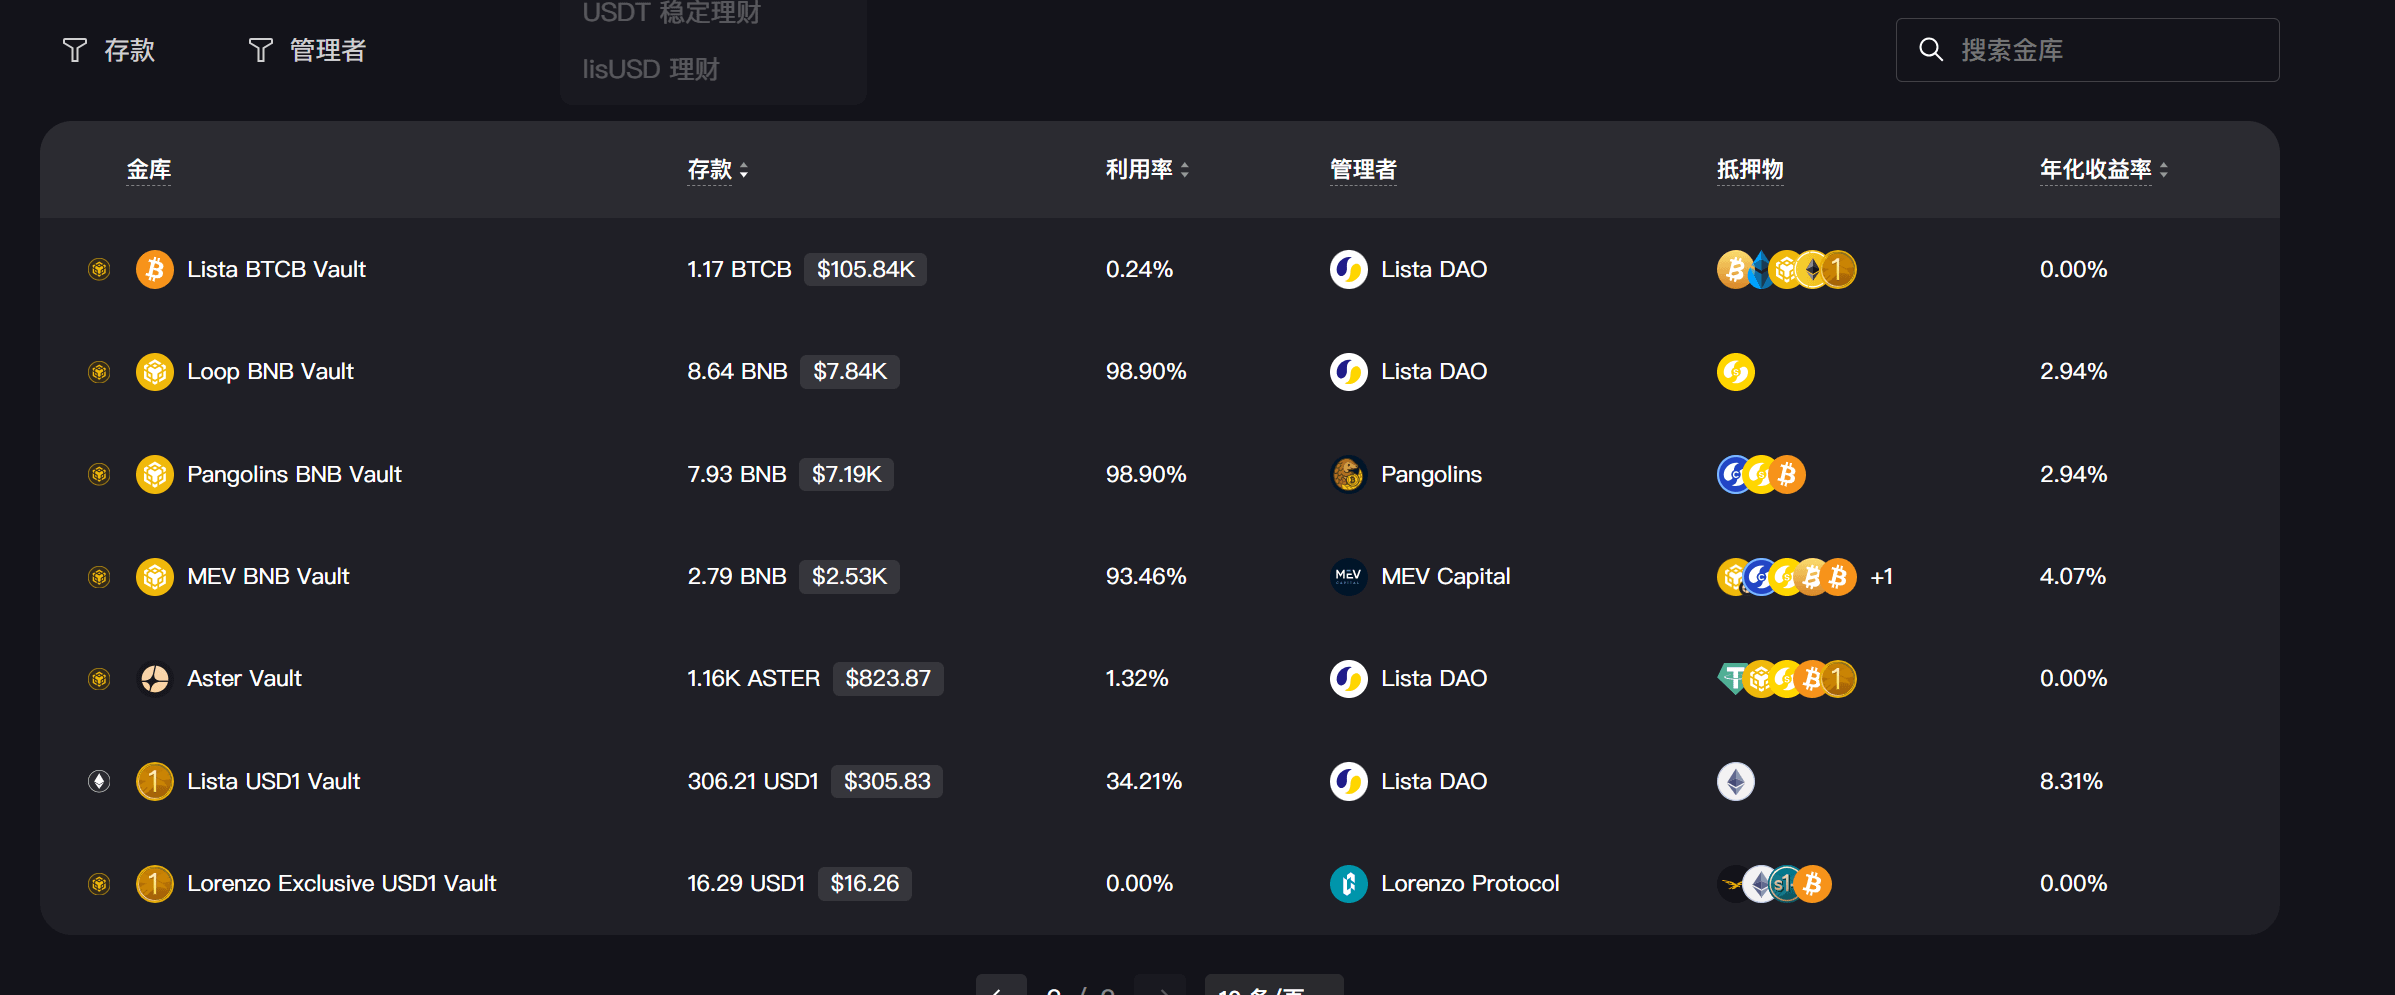This screenshot has width=2395, height=995.
Task: Click the chain badge on Lorenzo Exclusive USD1 Vault row
Action: point(99,884)
